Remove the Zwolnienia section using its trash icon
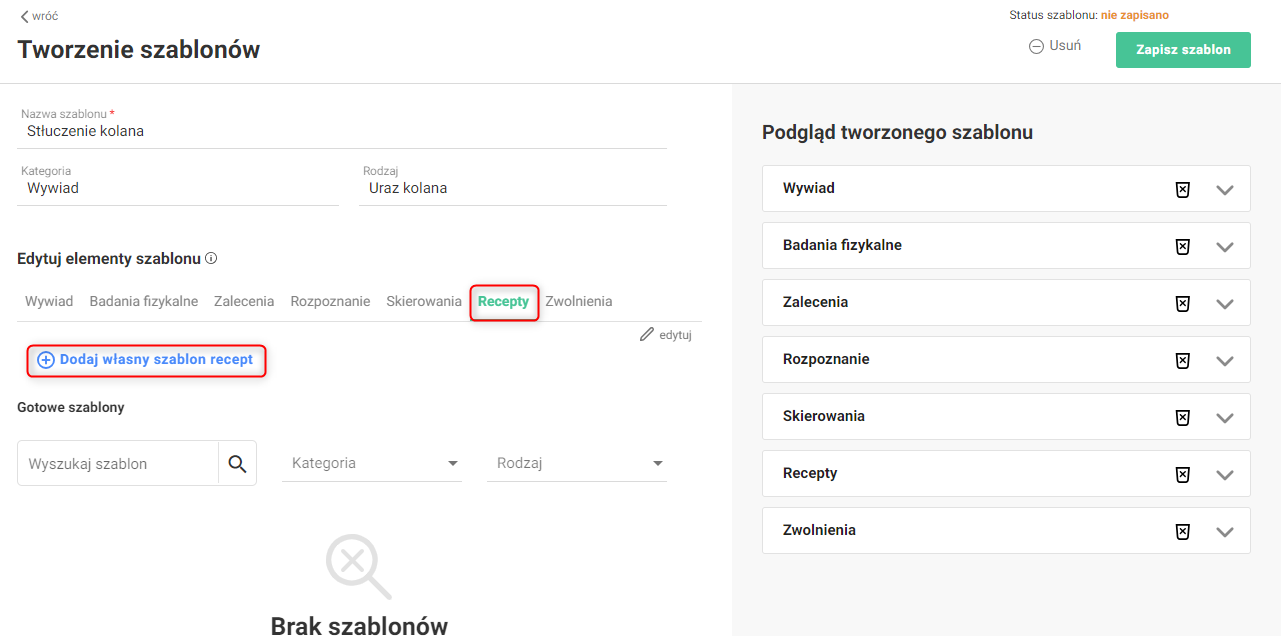 [1182, 531]
